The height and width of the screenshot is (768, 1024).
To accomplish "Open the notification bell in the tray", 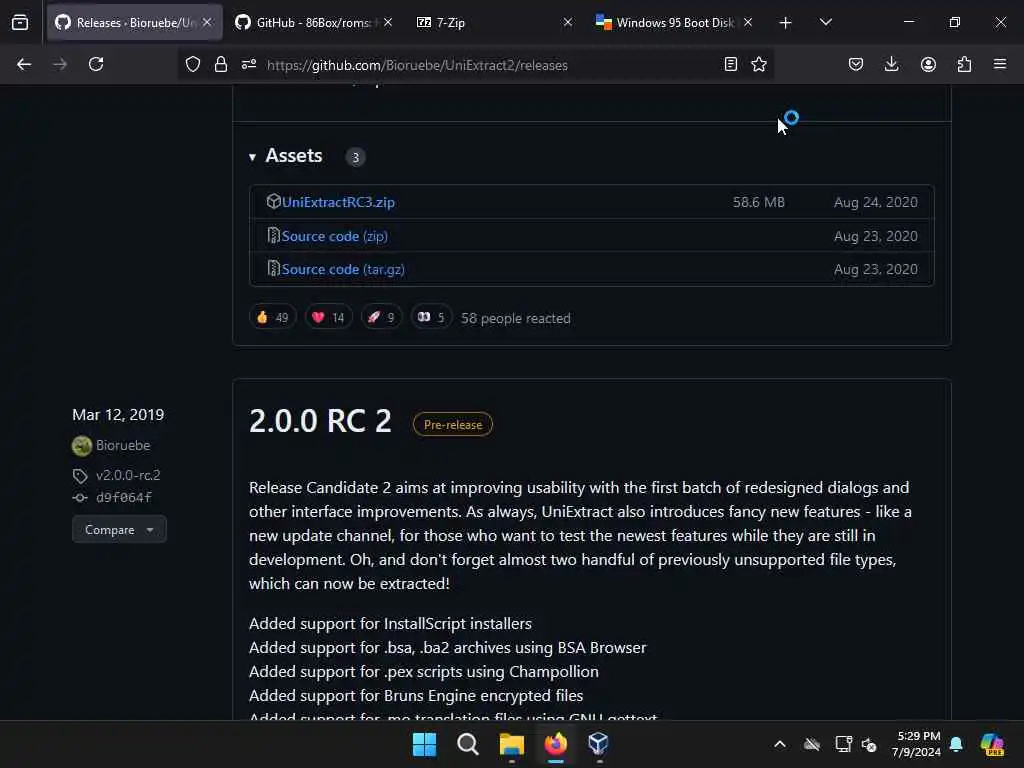I will point(956,744).
